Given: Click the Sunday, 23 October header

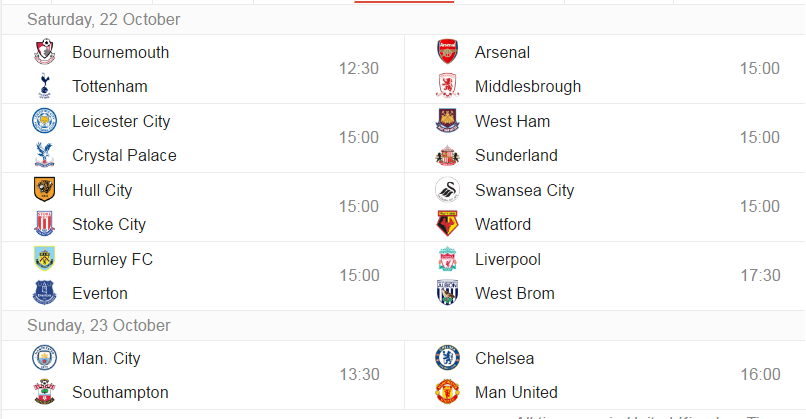Looking at the screenshot, I should coord(99,325).
